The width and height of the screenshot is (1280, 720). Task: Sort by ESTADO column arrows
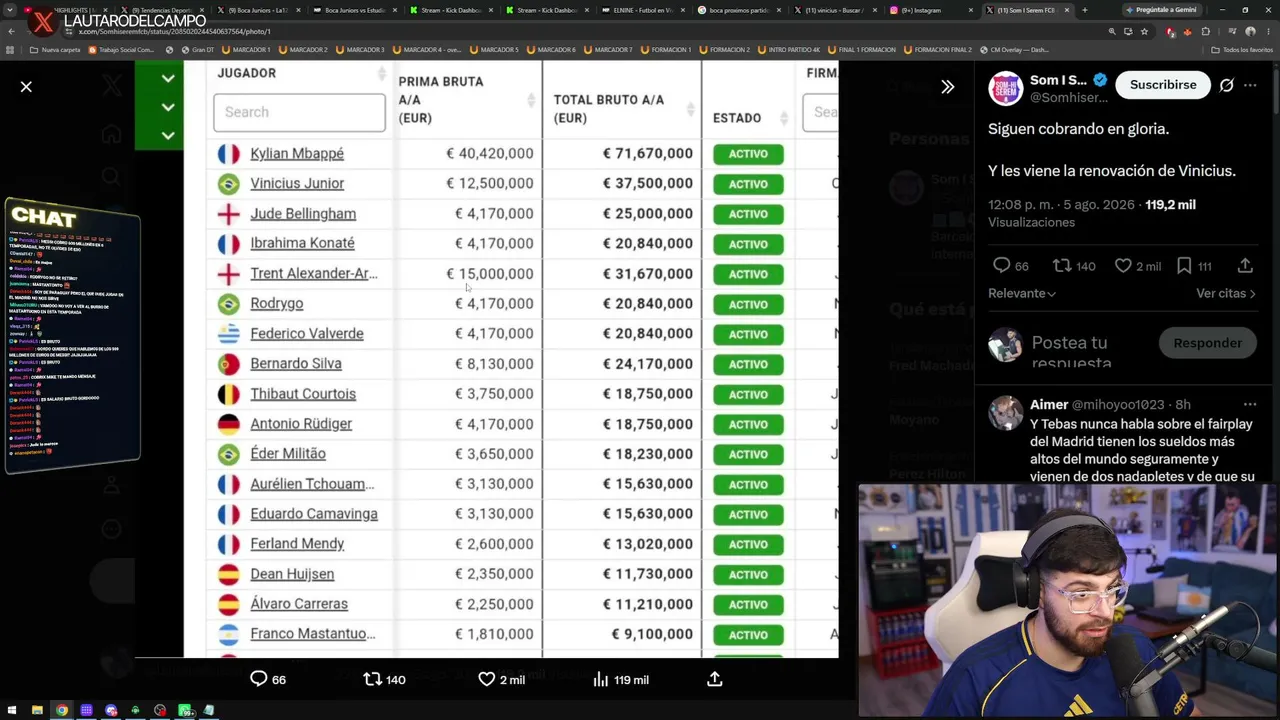point(783,118)
